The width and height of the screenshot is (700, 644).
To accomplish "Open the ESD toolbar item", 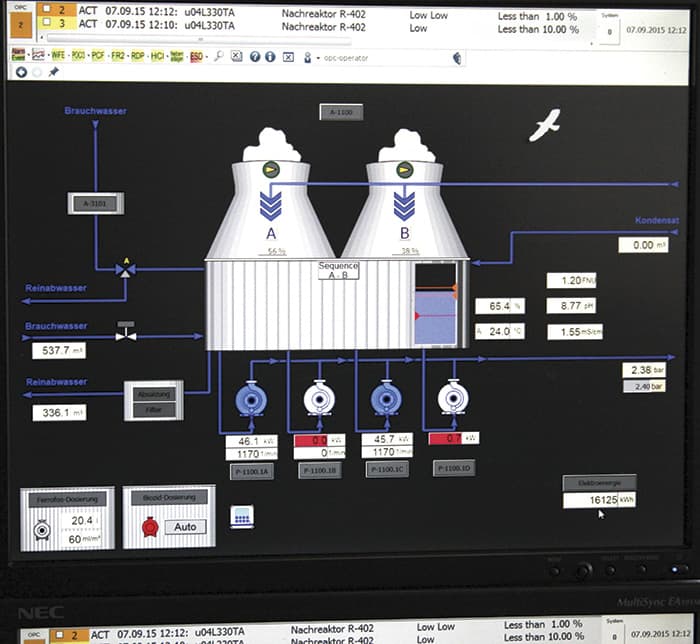I will (195, 56).
